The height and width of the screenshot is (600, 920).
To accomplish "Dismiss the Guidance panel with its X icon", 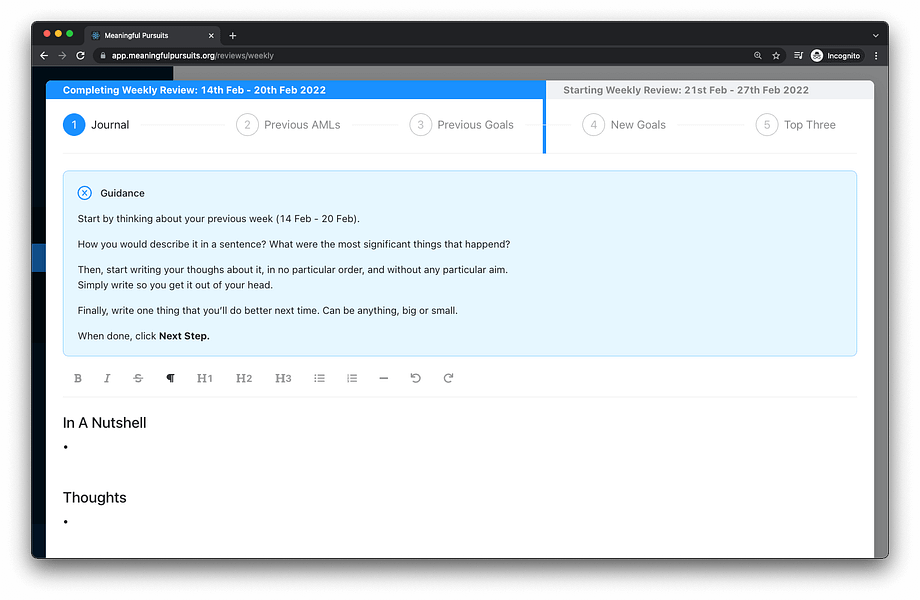I will pos(84,193).
